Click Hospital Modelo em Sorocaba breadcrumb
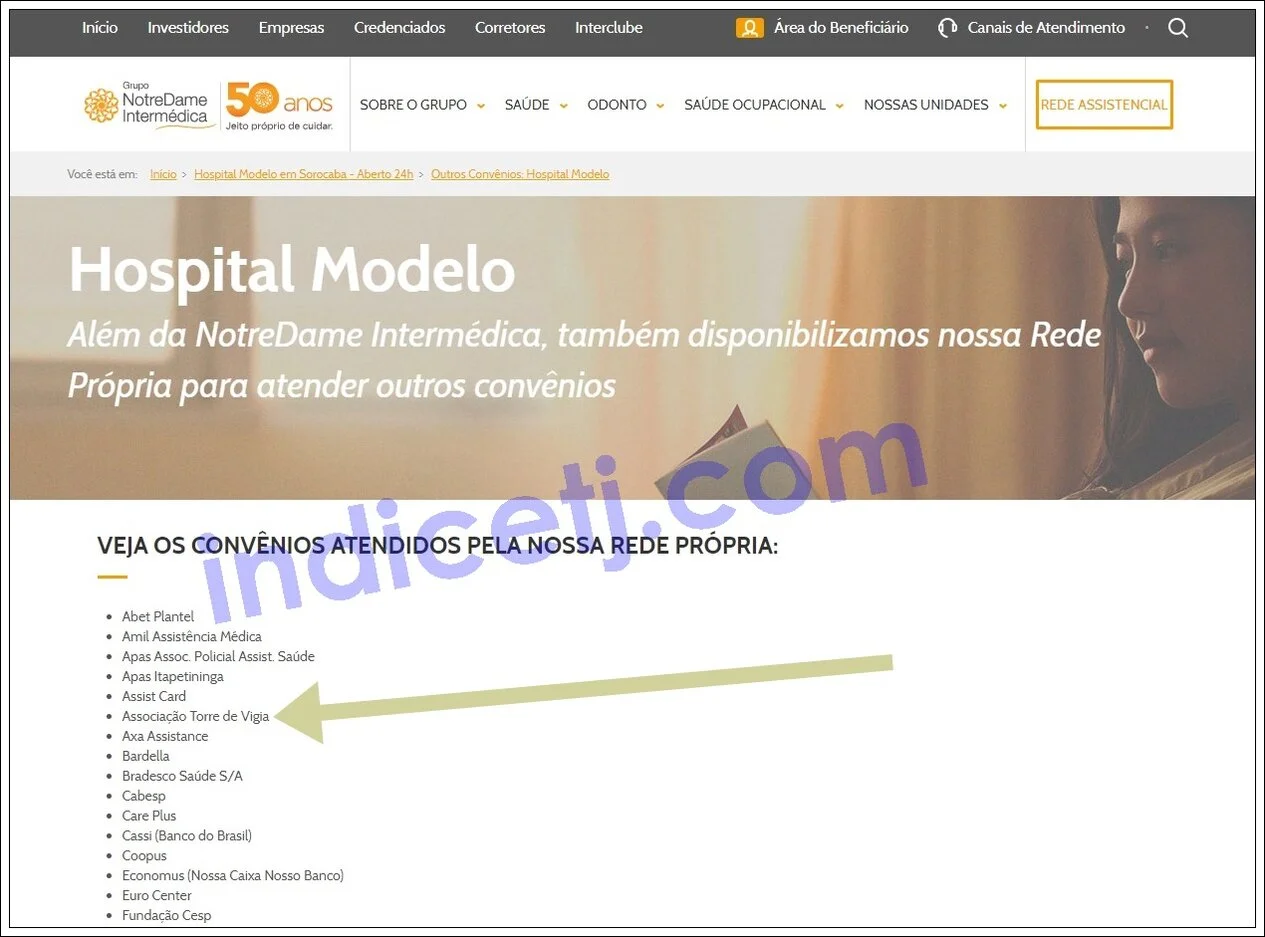 pos(303,174)
